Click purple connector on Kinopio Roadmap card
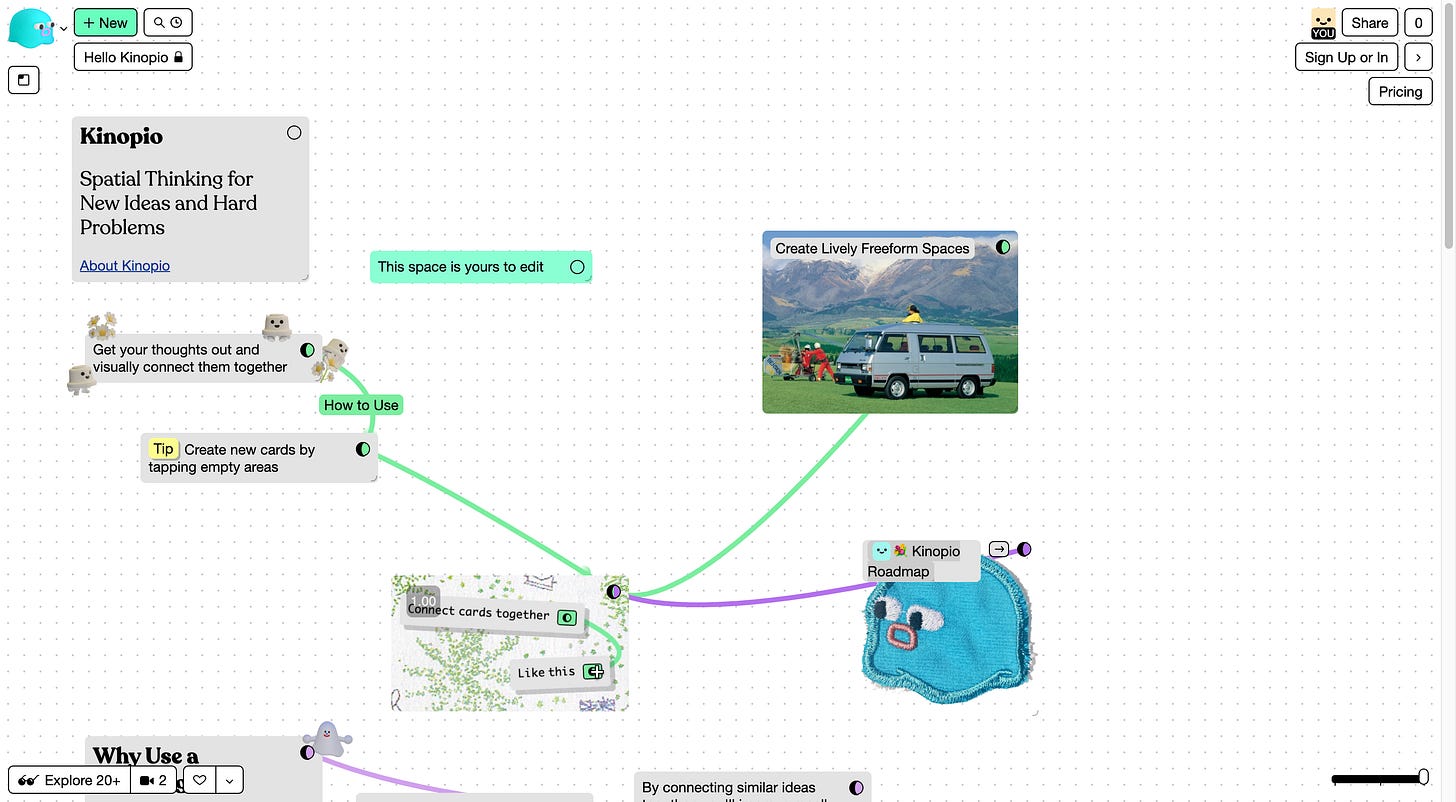1456x802 pixels. tap(1024, 549)
